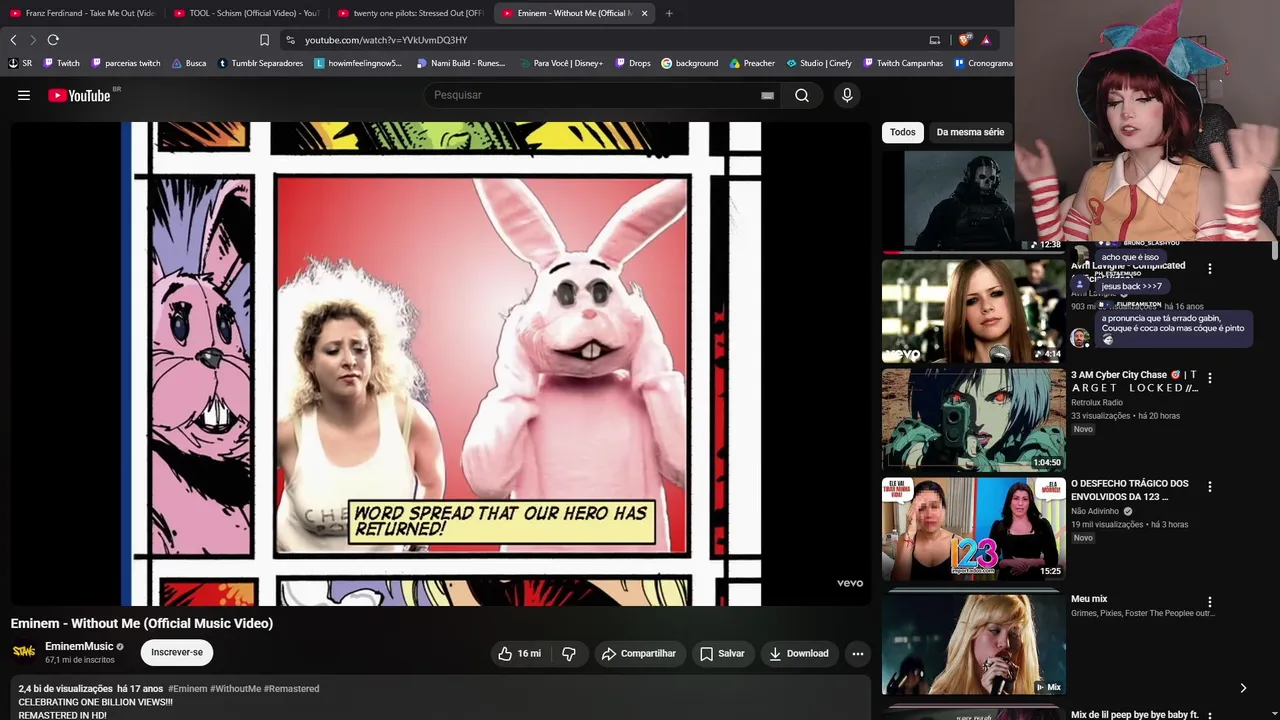The height and width of the screenshot is (720, 1280).
Task: Start voice search with the microphone icon
Action: coord(847,95)
